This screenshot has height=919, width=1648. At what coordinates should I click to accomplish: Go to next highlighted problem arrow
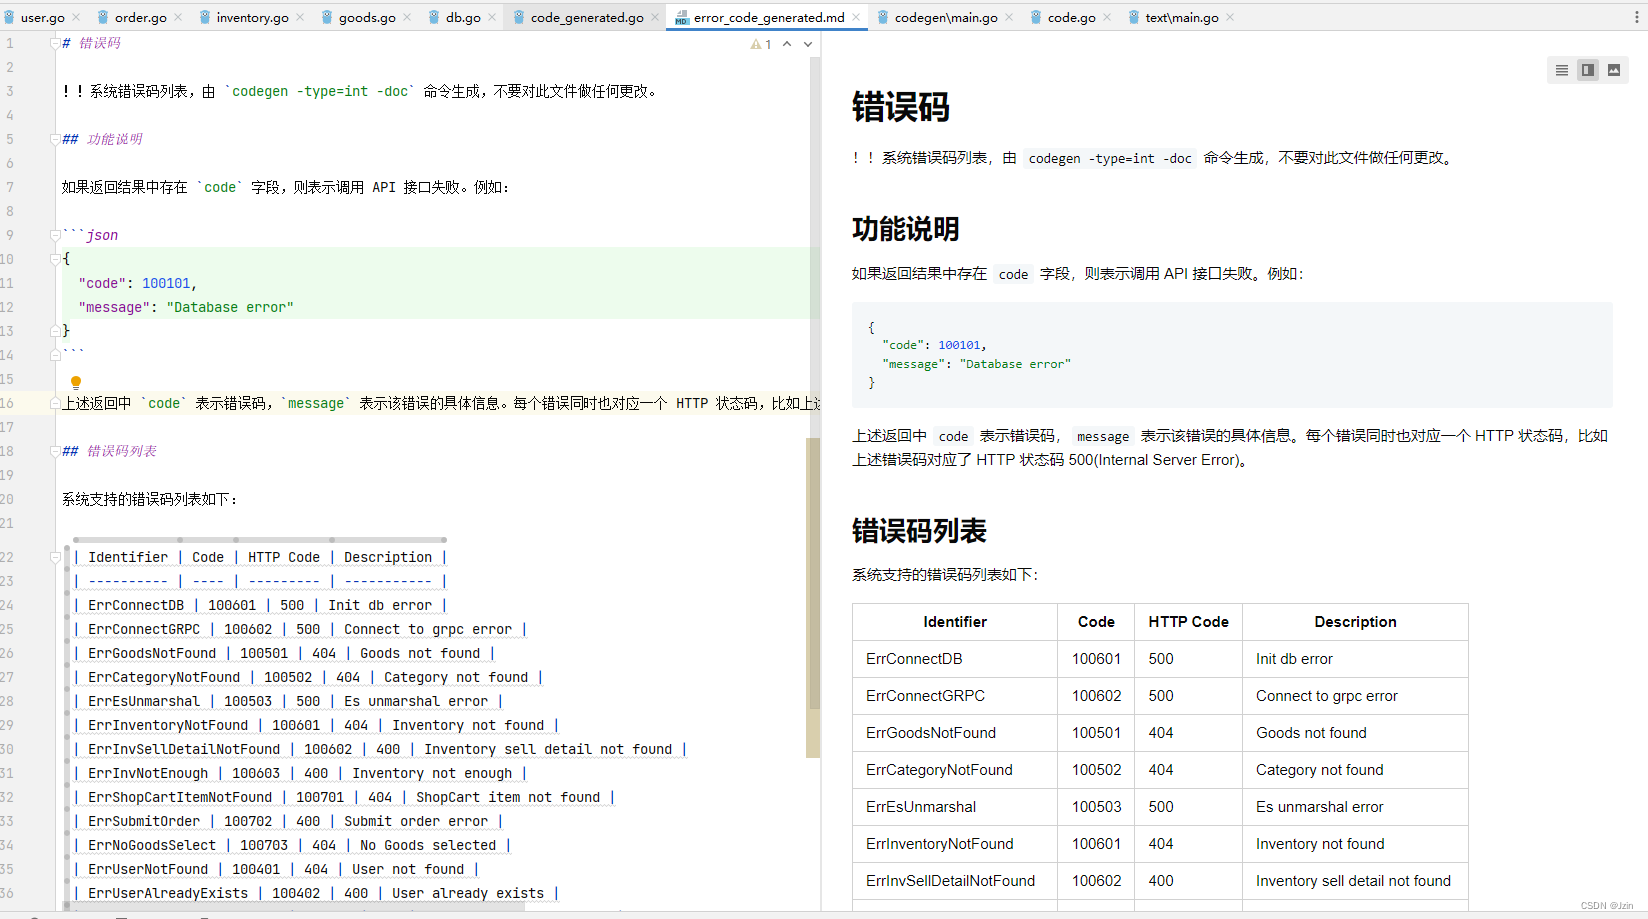[808, 44]
